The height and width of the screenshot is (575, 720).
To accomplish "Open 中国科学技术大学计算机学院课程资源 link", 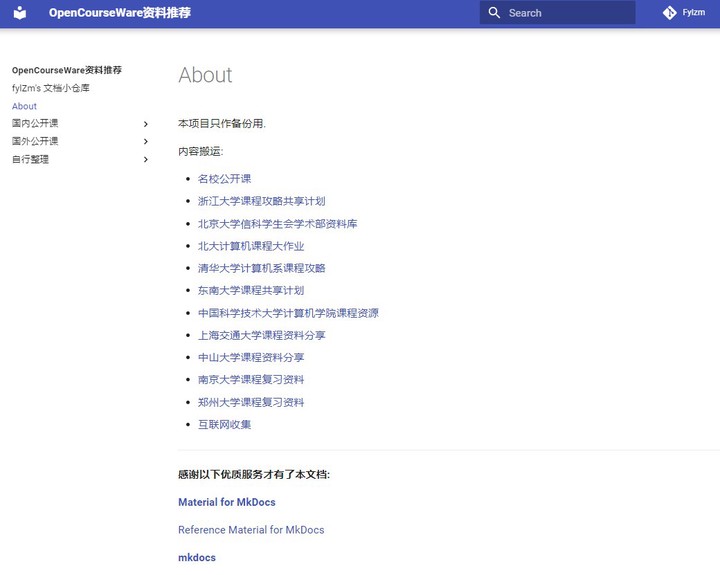I will point(288,313).
